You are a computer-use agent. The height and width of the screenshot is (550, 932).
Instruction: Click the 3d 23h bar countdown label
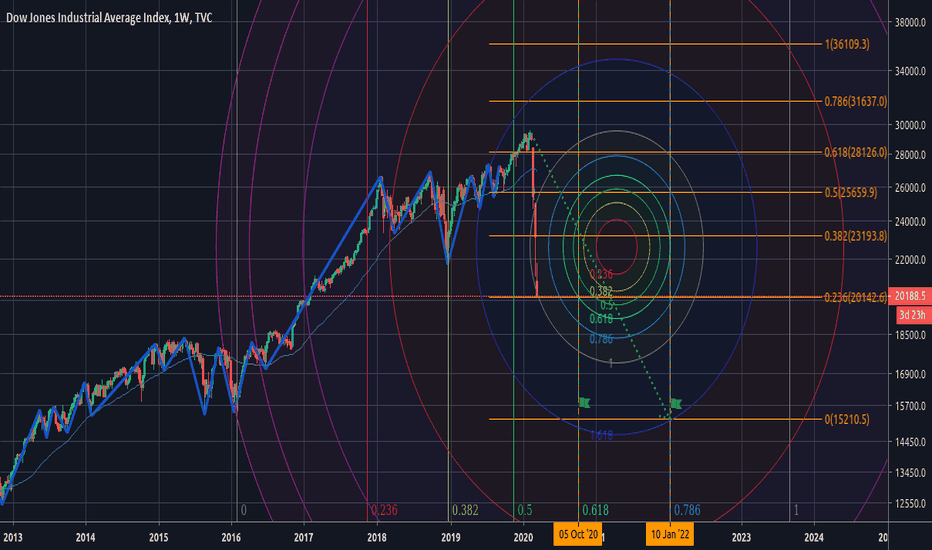pyautogui.click(x=913, y=315)
